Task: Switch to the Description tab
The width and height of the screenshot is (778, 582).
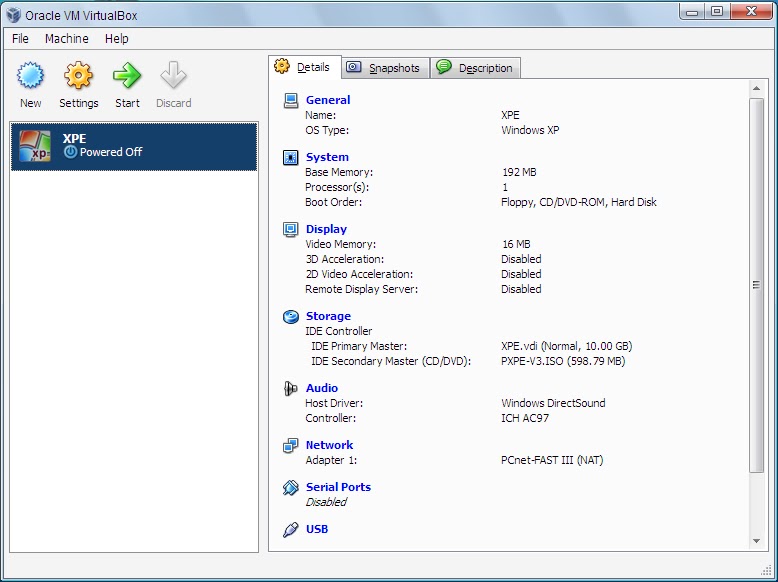Action: (x=475, y=68)
